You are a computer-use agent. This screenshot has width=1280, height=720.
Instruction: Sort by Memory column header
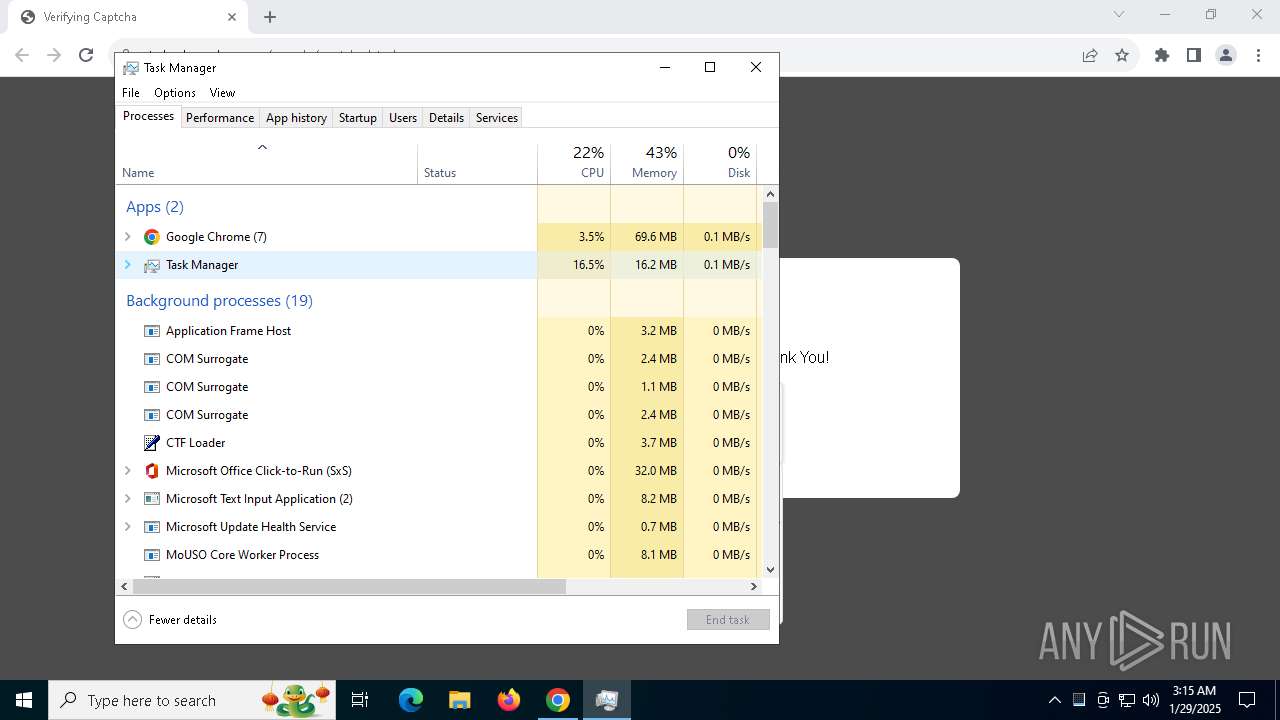(x=647, y=163)
